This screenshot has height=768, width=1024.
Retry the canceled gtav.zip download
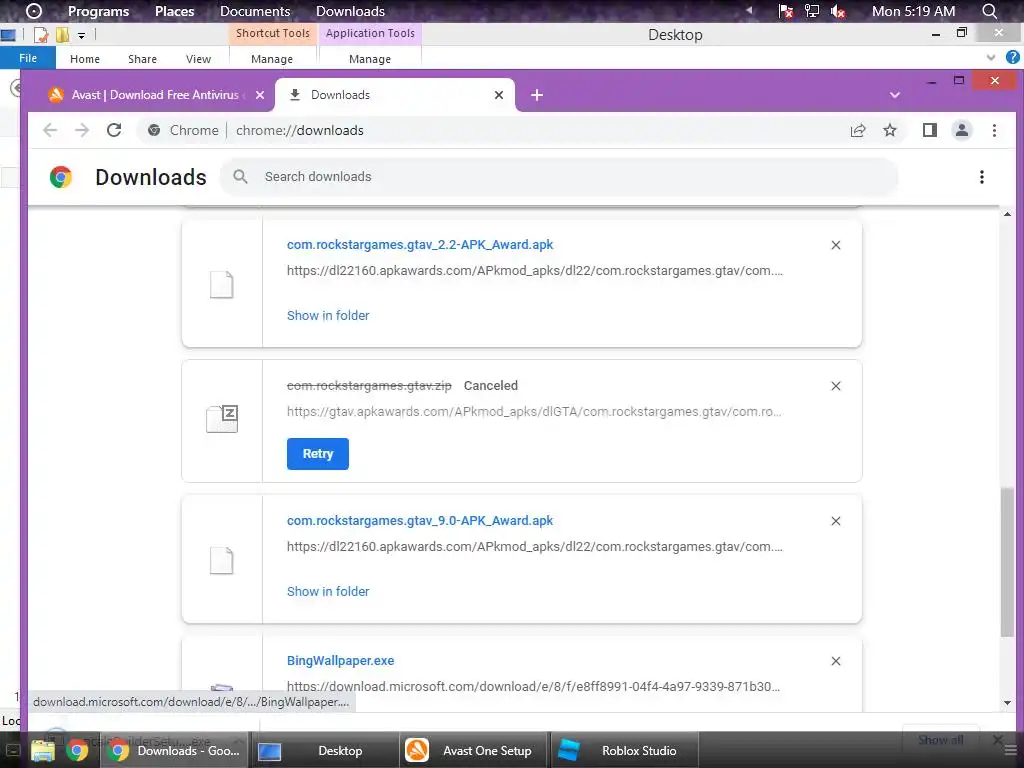[317, 454]
